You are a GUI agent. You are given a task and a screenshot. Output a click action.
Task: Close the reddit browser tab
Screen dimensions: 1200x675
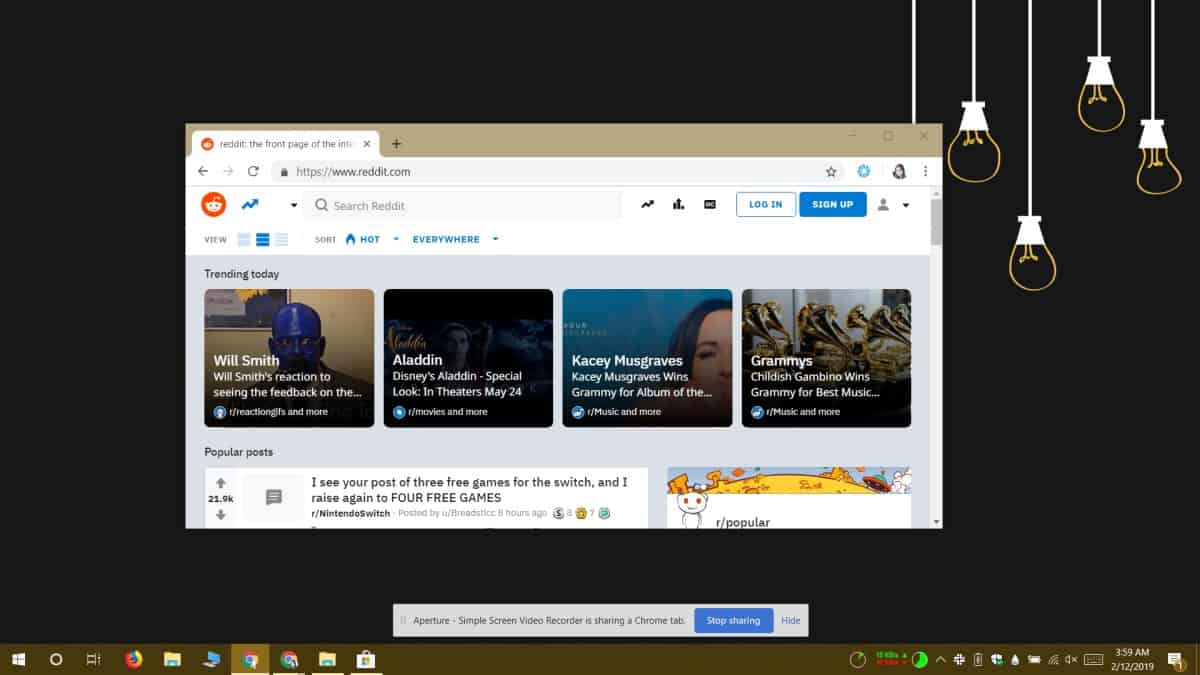pyautogui.click(x=367, y=144)
